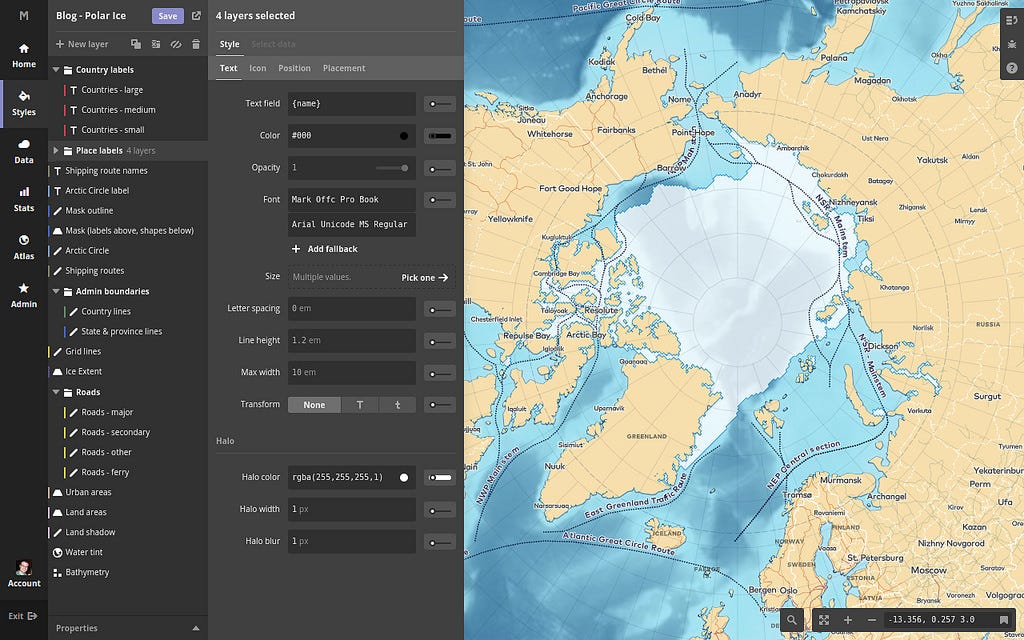
Task: Collapse the Properties panel at bottom left
Action: tap(196, 628)
